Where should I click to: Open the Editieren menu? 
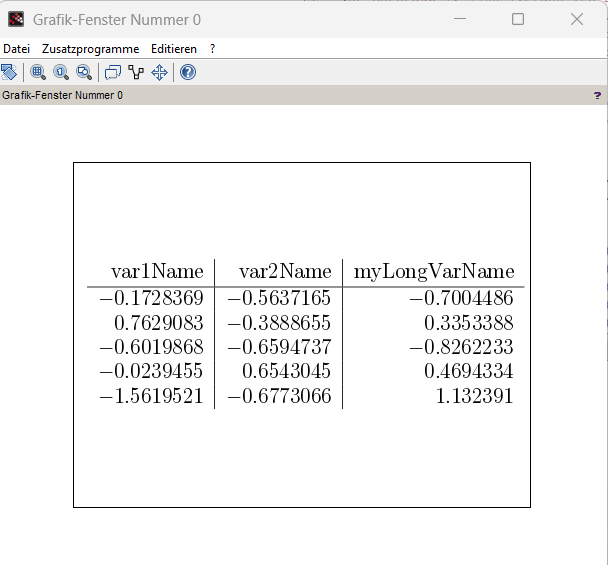click(174, 49)
